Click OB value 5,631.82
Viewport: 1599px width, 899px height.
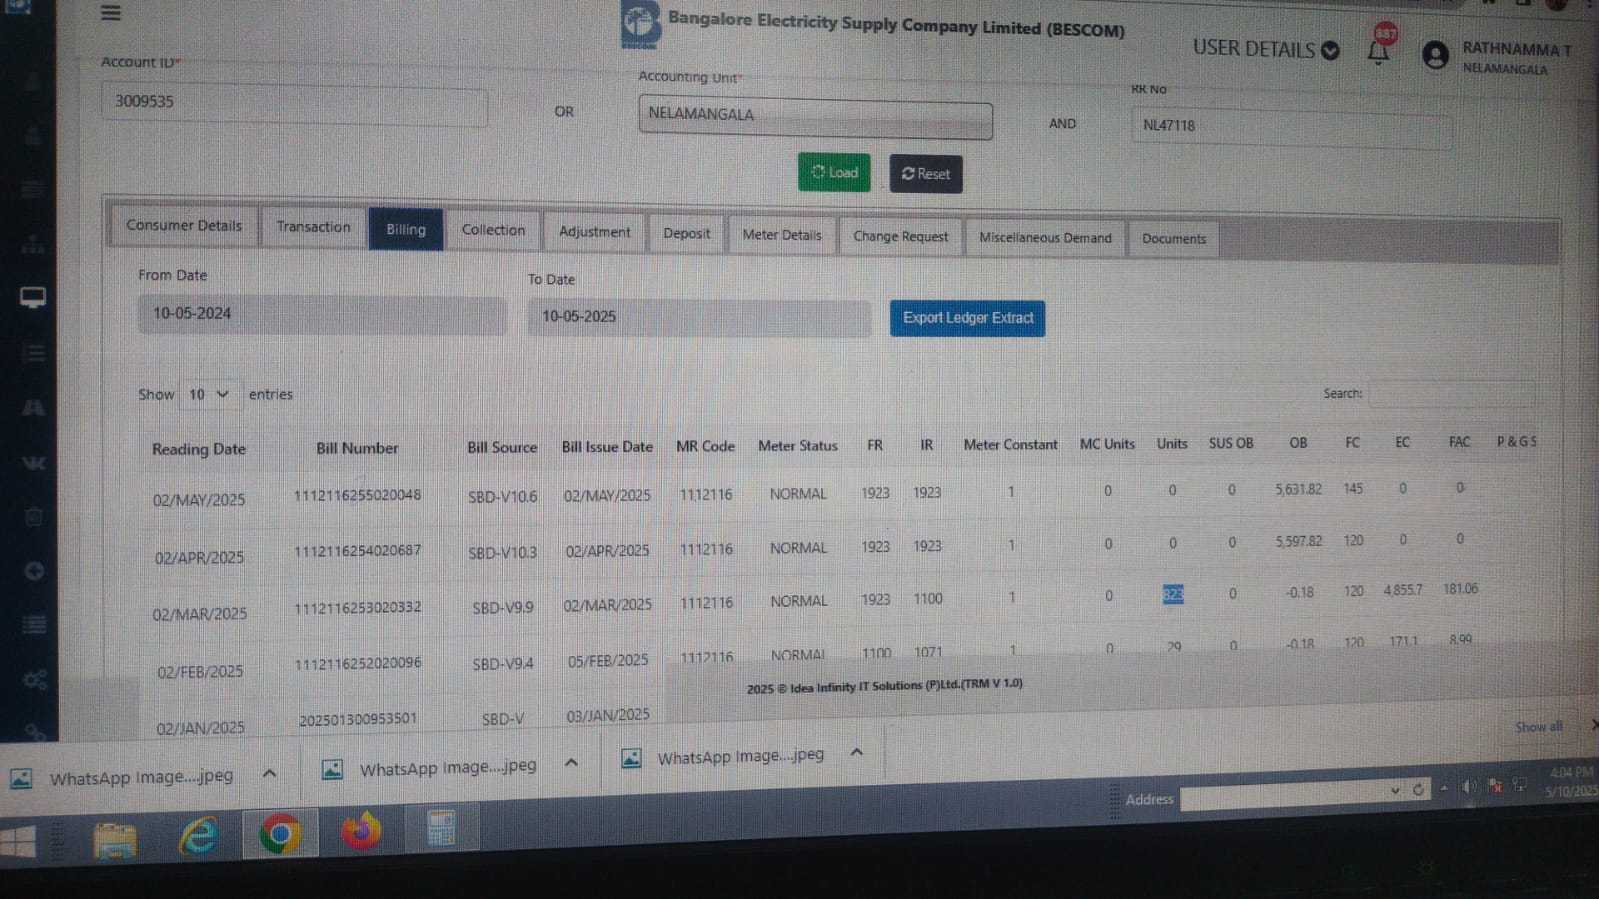coord(1298,490)
